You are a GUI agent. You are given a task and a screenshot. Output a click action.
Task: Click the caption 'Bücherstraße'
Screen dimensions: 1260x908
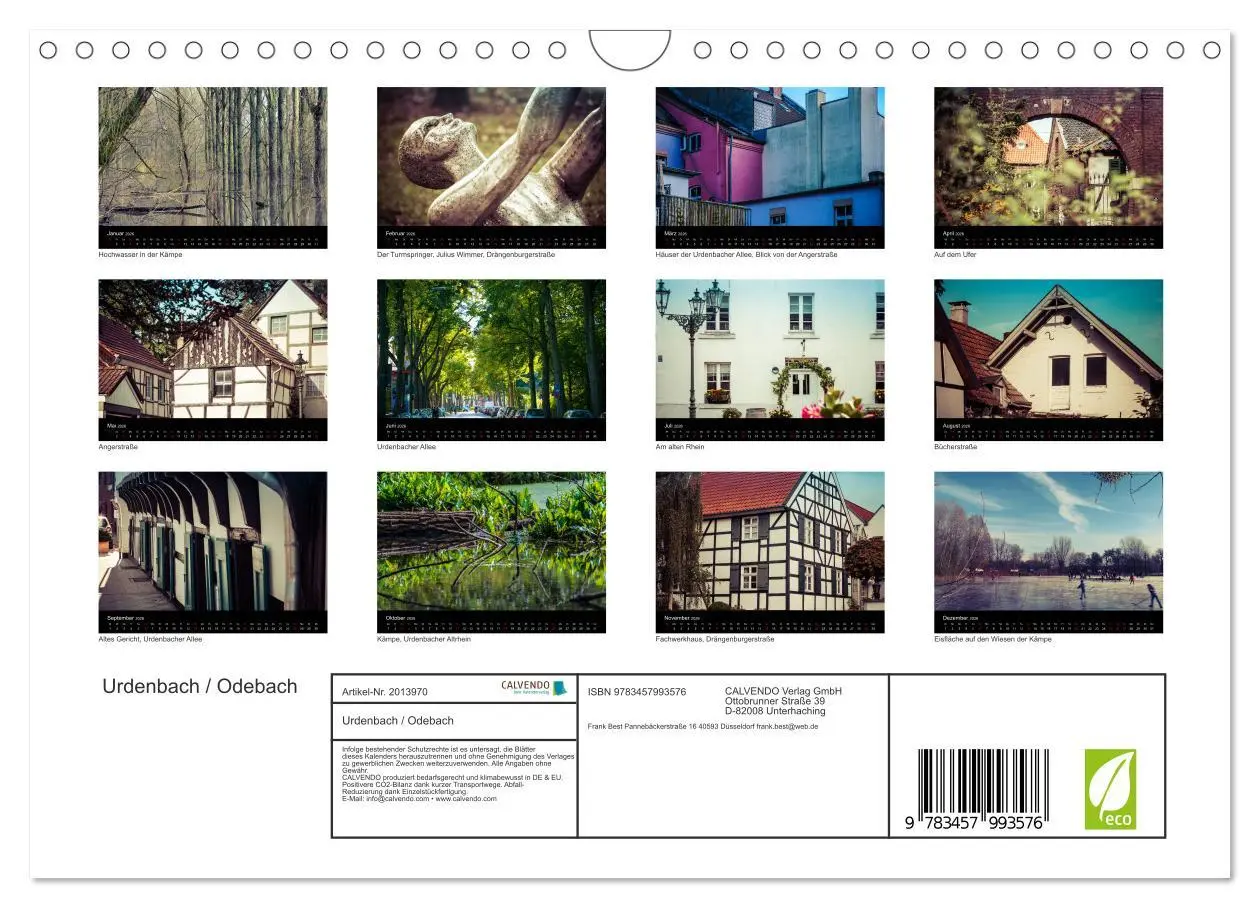pyautogui.click(x=956, y=447)
